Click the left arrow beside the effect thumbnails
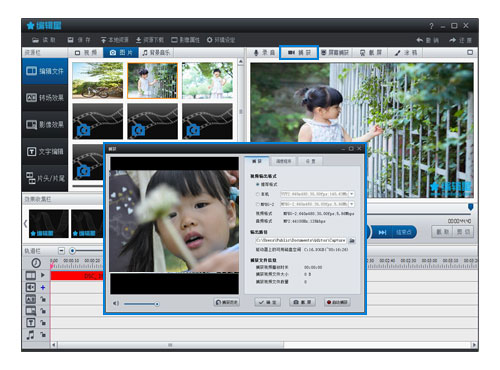The image size is (500, 370). 25,223
